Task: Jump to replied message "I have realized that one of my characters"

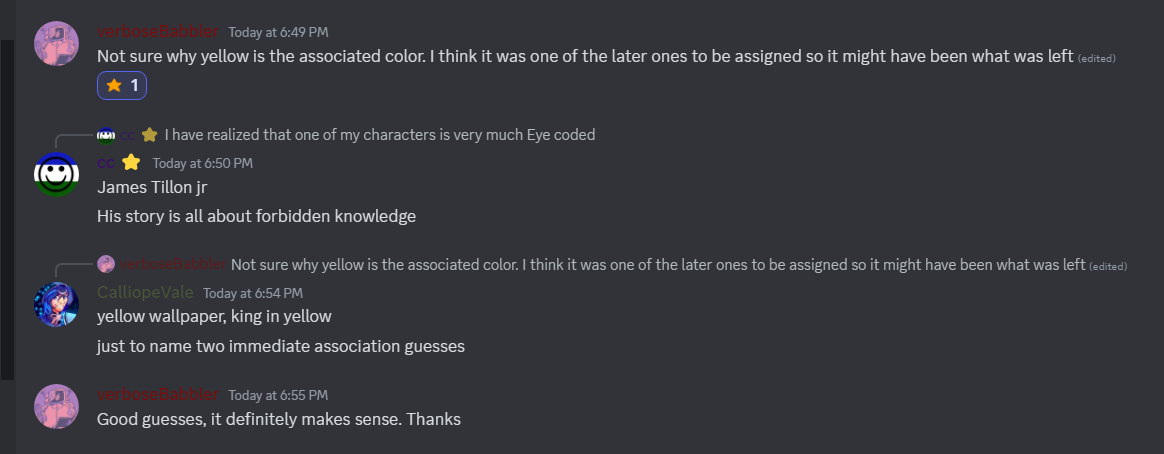Action: coord(380,134)
